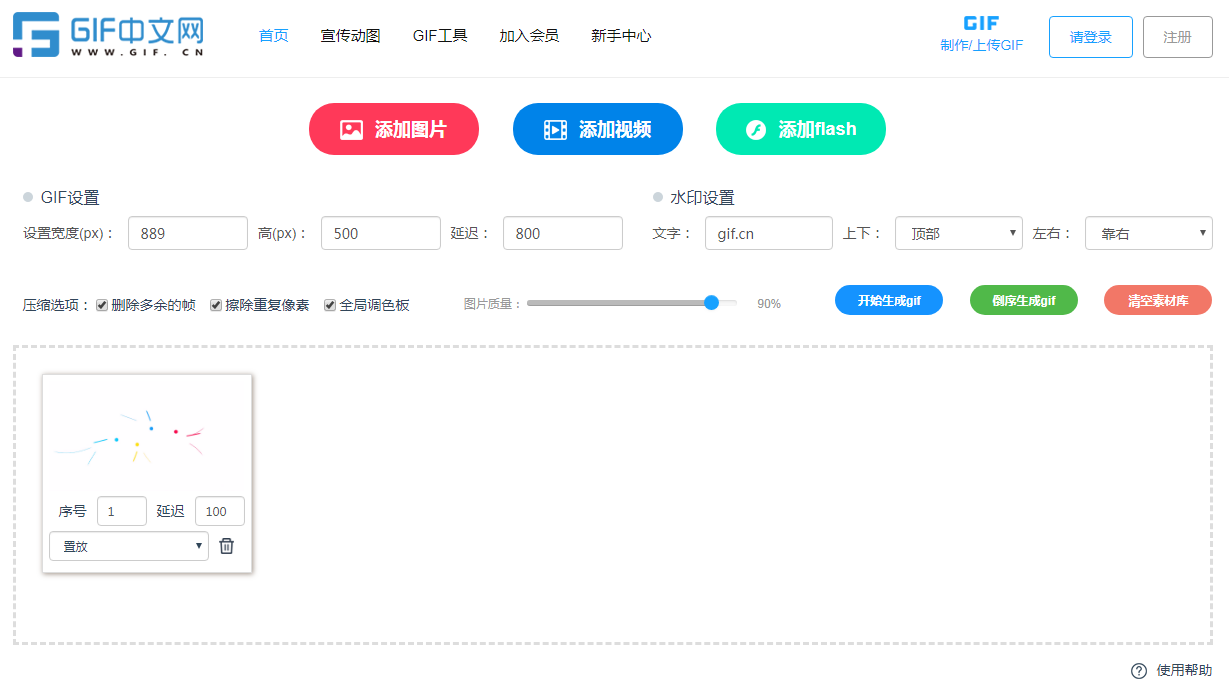Image resolution: width=1229 pixels, height=690 pixels.
Task: Click the 清空素材库 button
Action: [1158, 300]
